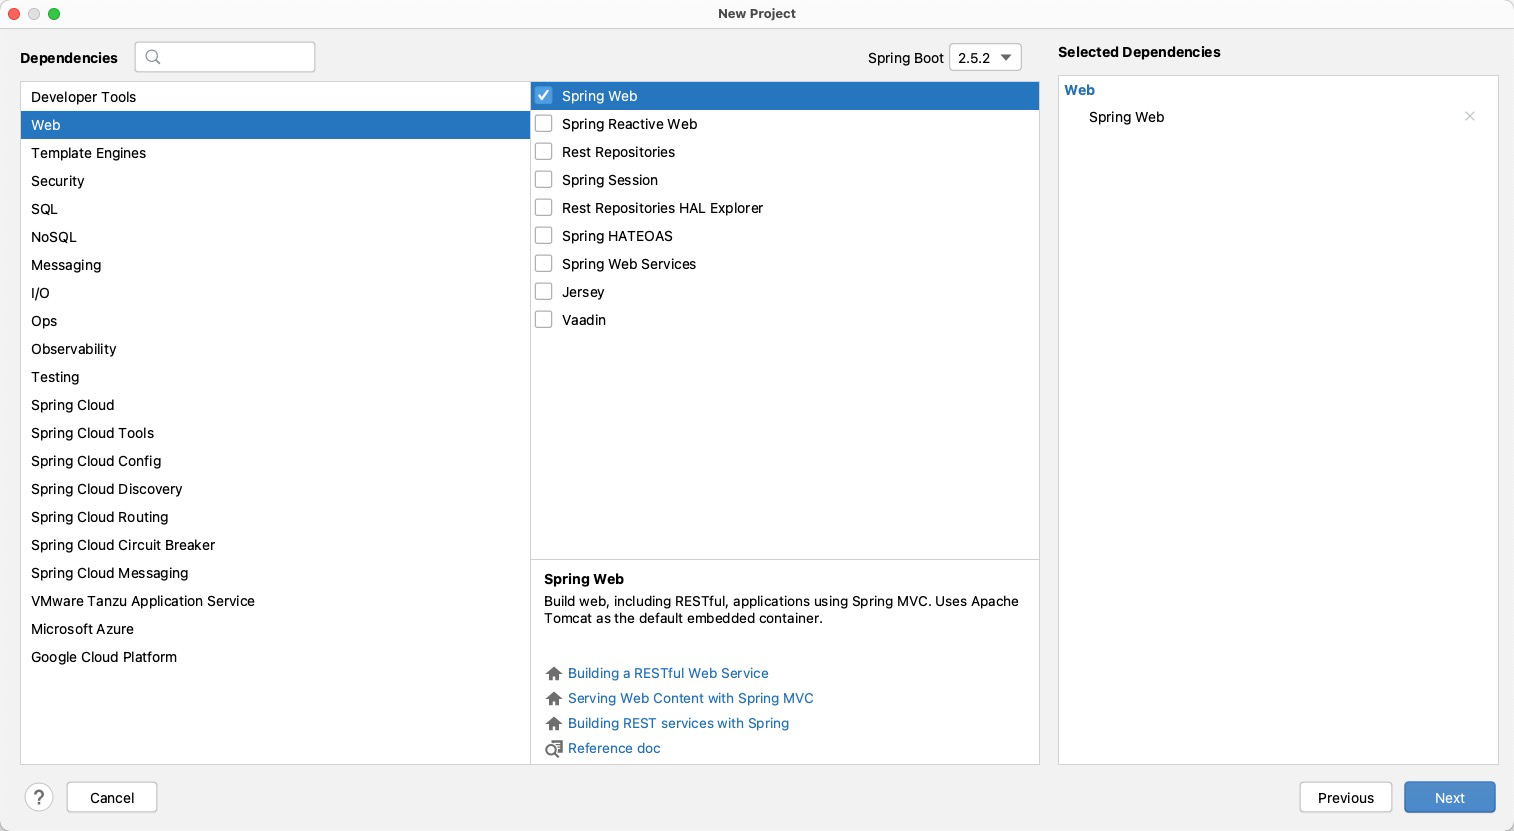
Task: Choose the I/O category
Action: point(275,293)
